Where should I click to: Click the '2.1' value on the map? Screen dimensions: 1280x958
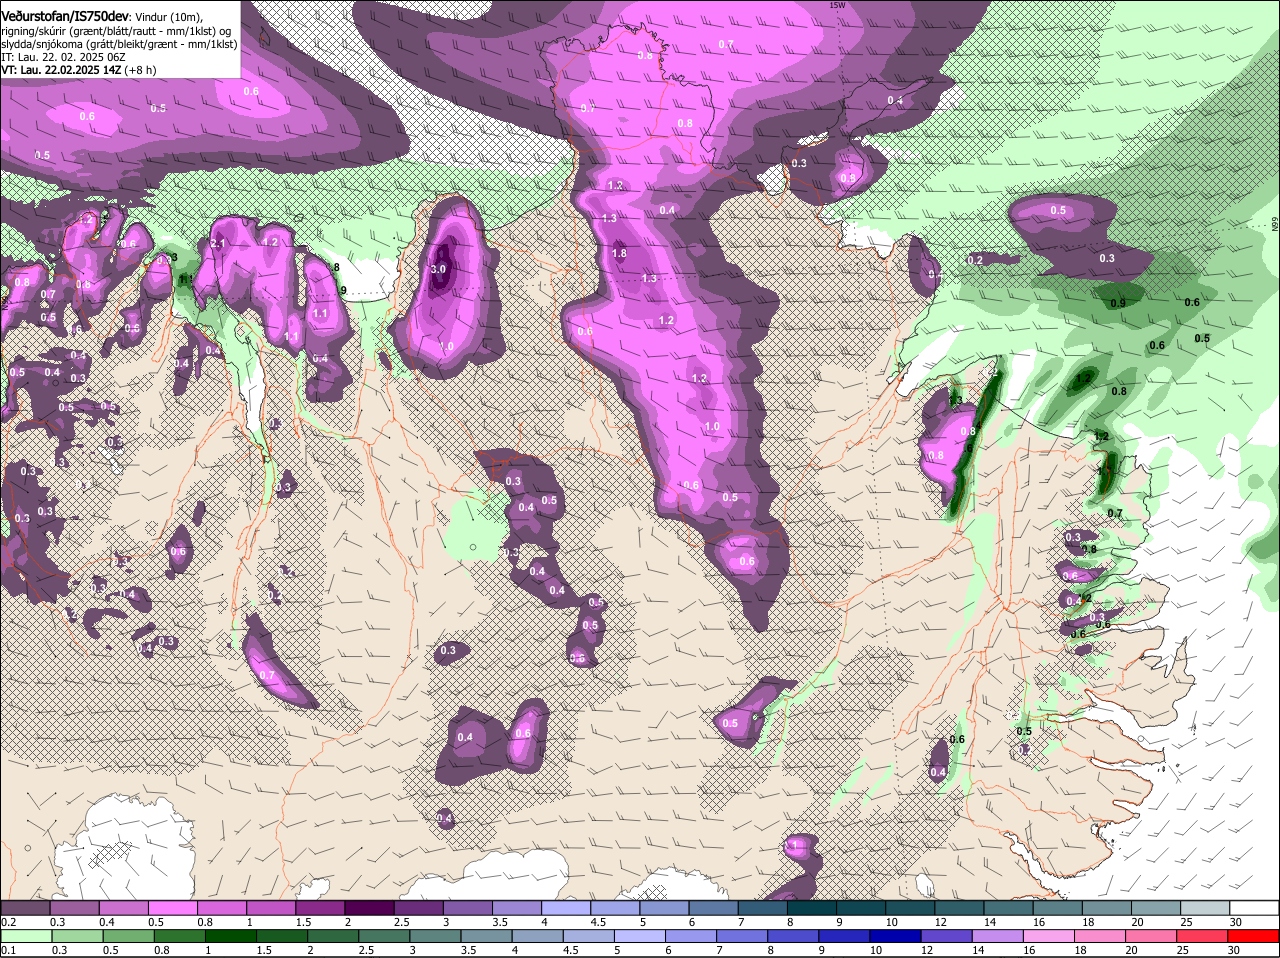tap(219, 243)
